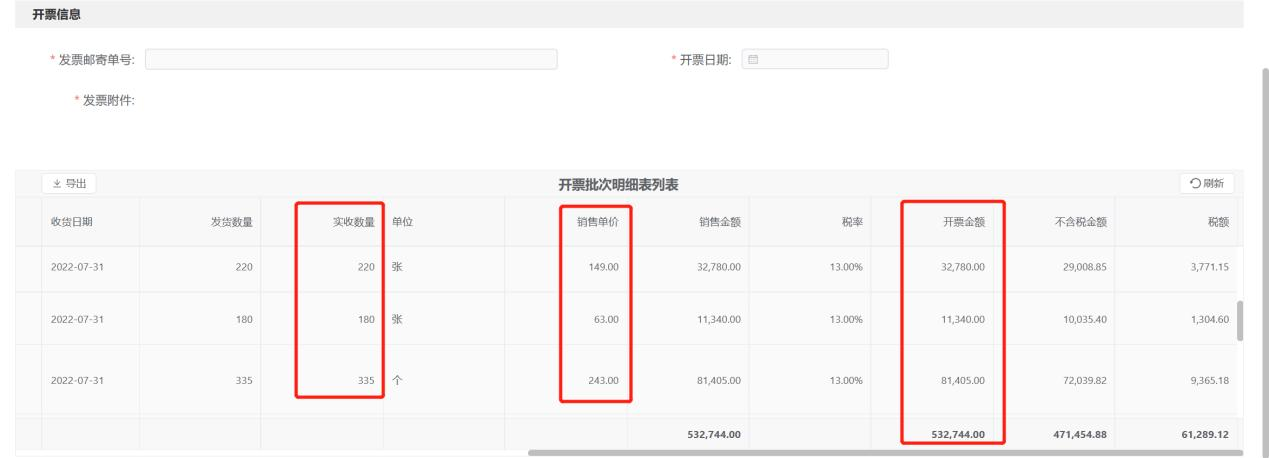Click the 收货日期 column header
Viewport: 1269px width, 458px height.
(71, 222)
